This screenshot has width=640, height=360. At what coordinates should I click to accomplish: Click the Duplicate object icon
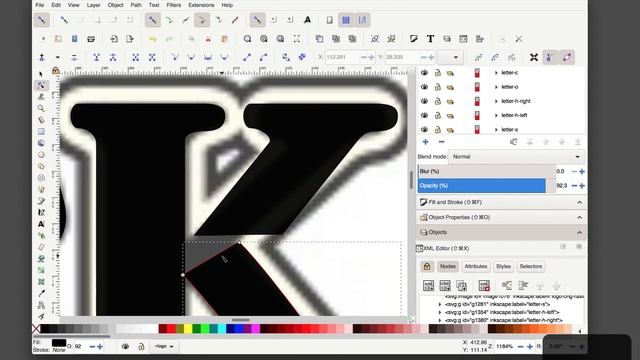(x=320, y=39)
